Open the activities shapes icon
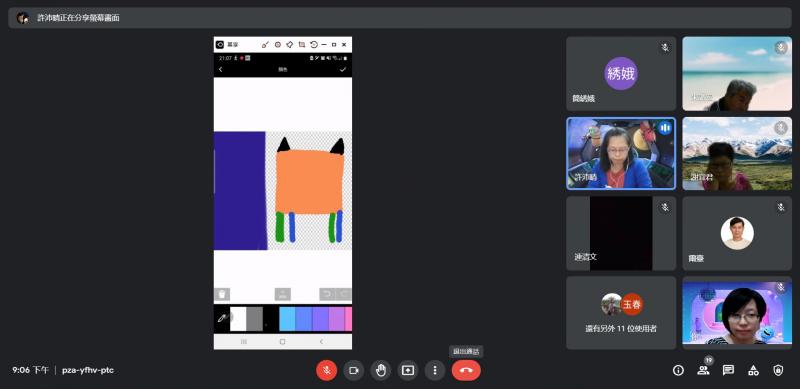 (753, 371)
